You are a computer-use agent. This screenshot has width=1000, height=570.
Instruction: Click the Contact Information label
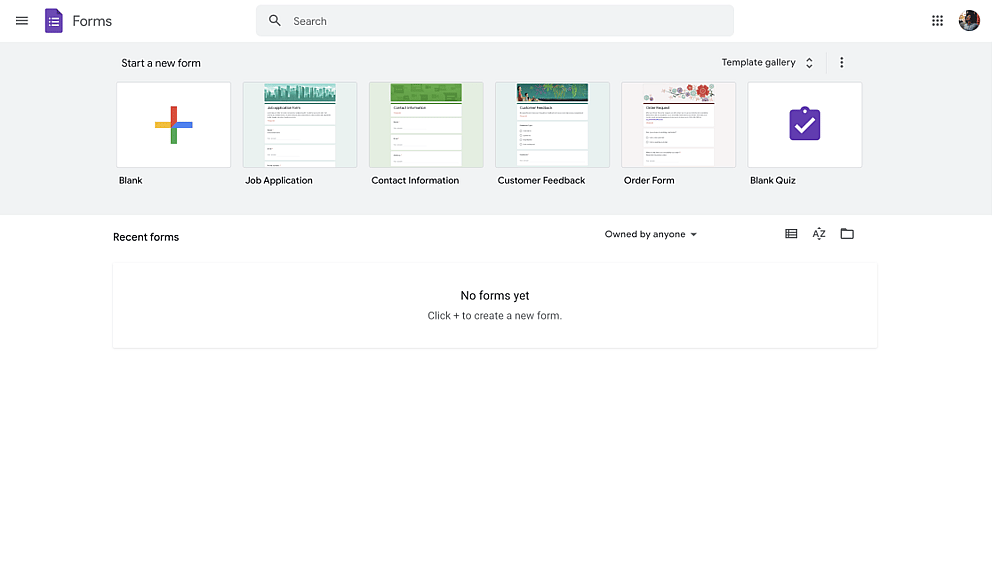tap(415, 180)
